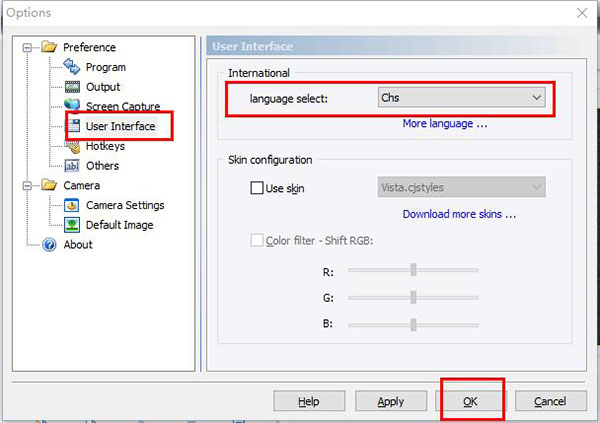
Task: Toggle Color filter Shift RGB checkbox
Action: click(257, 241)
